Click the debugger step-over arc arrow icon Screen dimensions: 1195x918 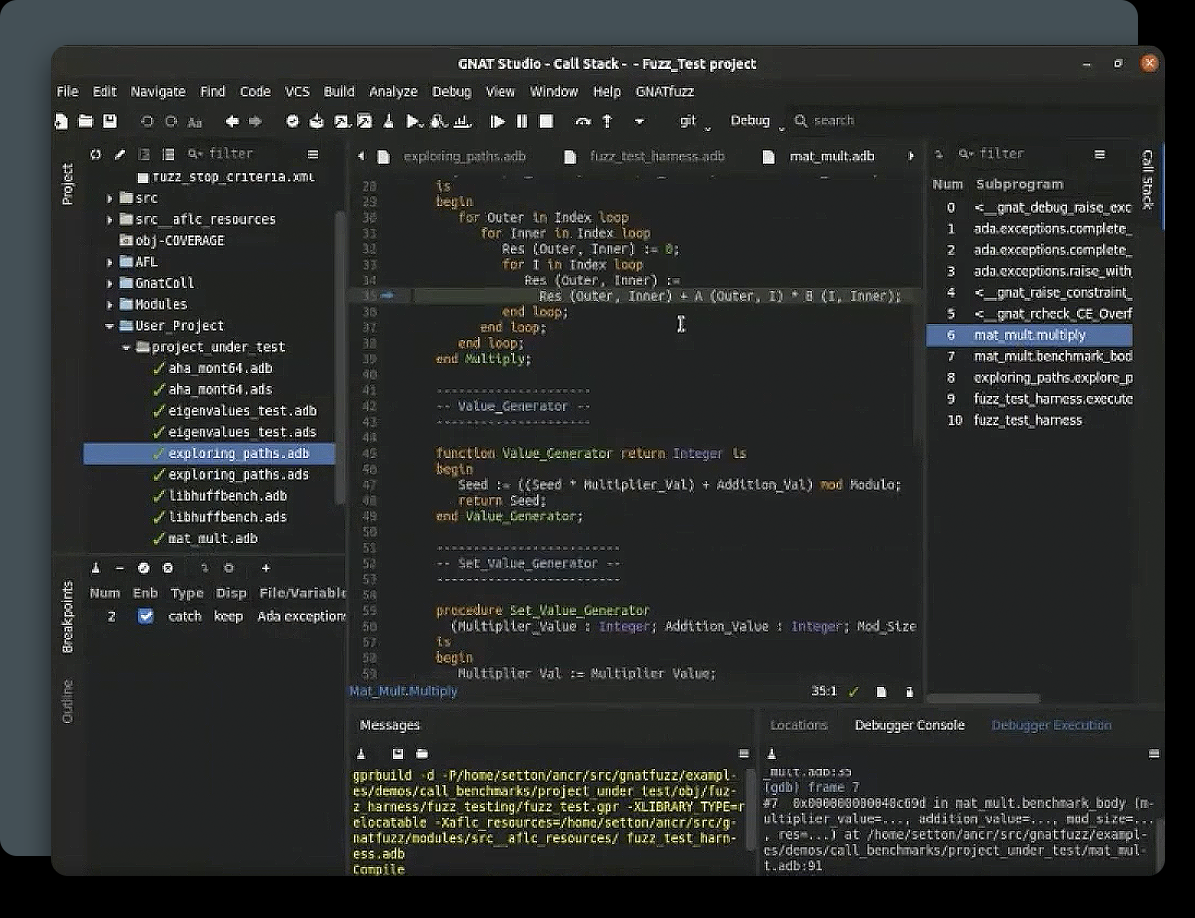pyautogui.click(x=583, y=121)
